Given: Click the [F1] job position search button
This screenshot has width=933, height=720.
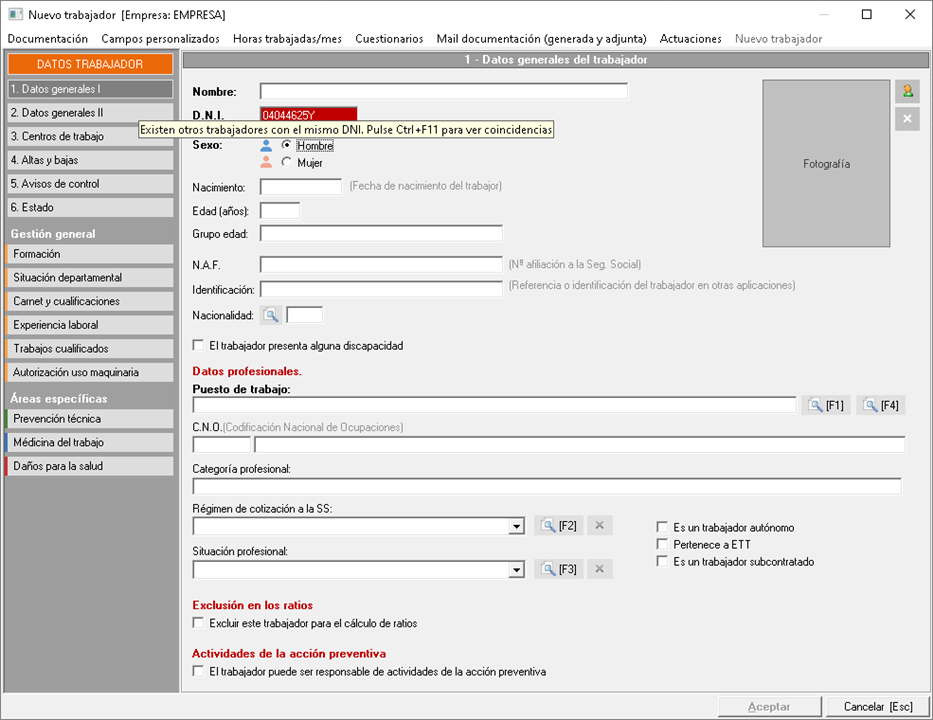Looking at the screenshot, I should click(x=826, y=405).
